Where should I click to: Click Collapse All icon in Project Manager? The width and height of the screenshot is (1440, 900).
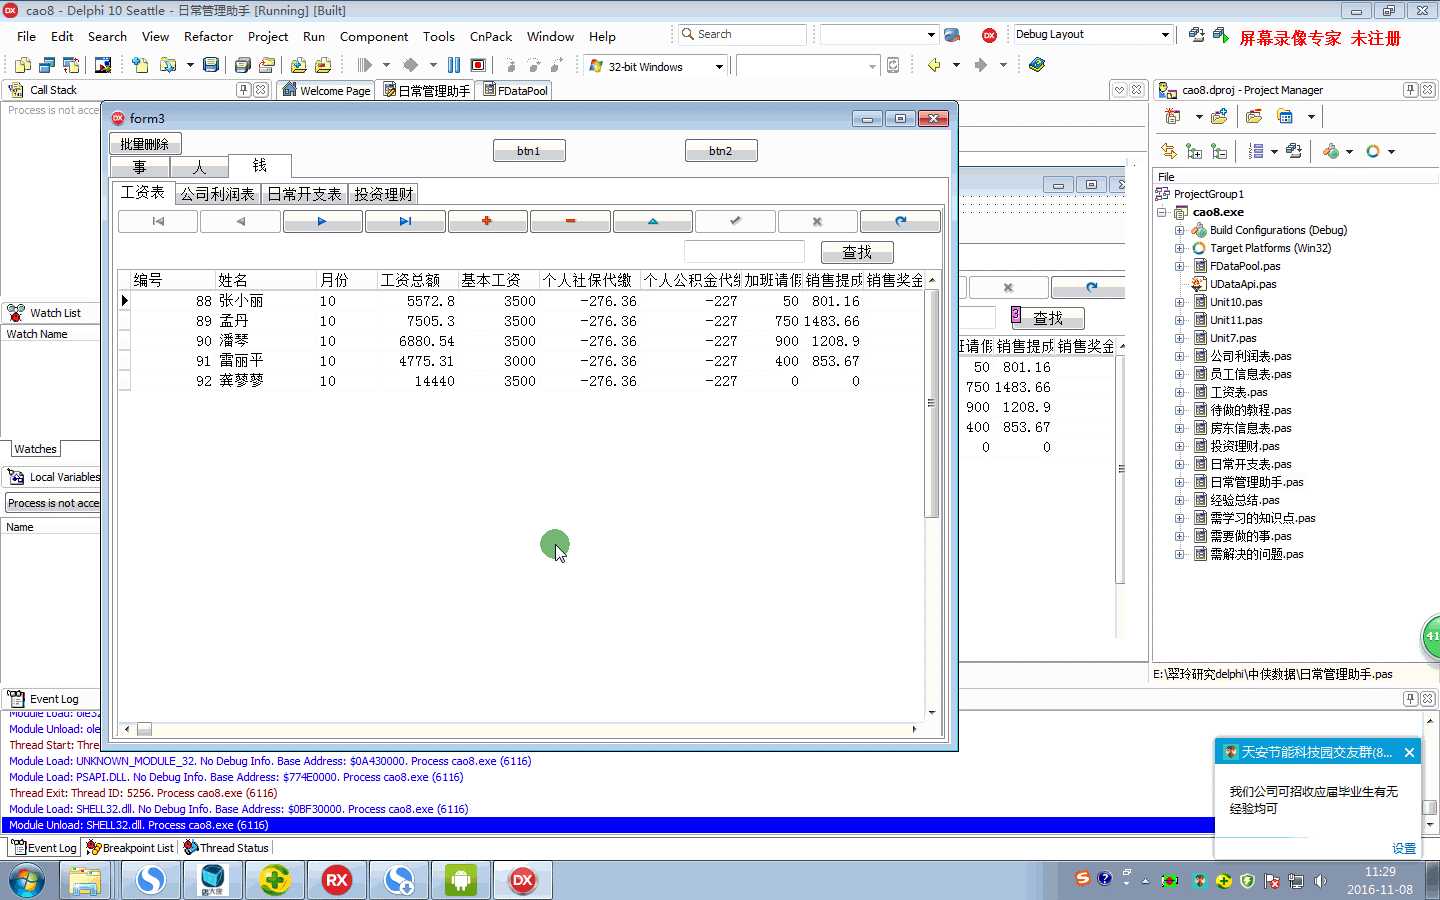point(1218,151)
